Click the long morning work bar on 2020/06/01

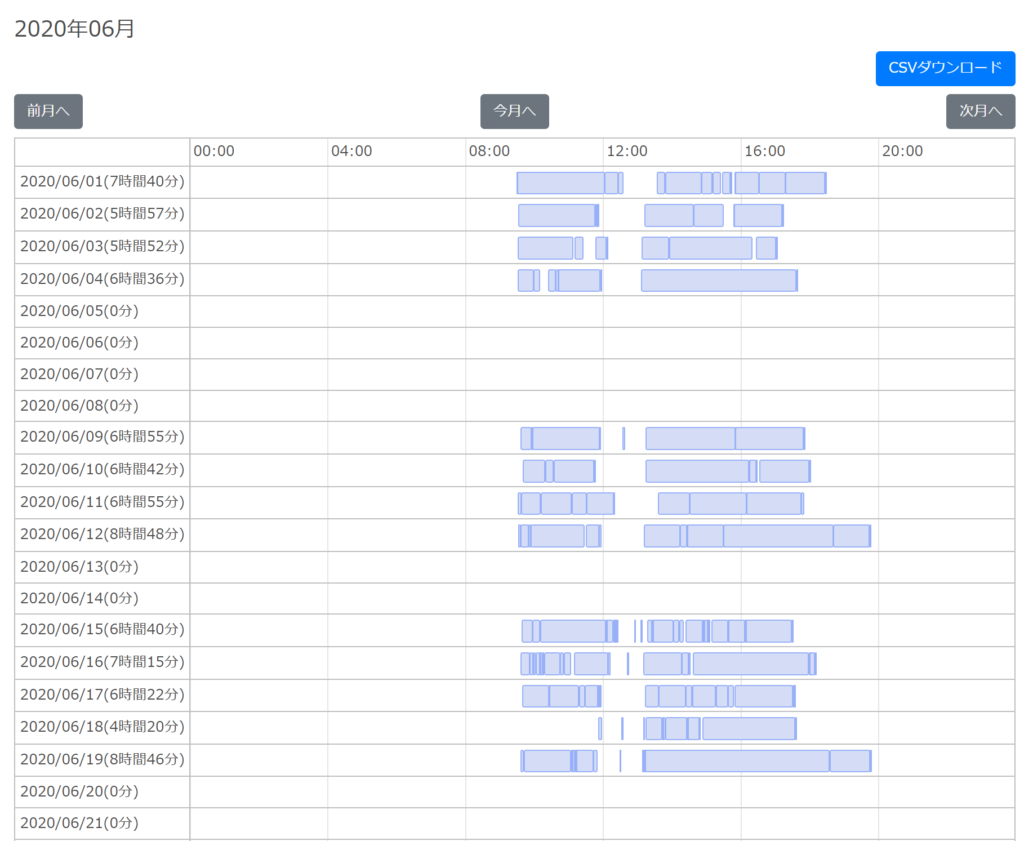560,183
